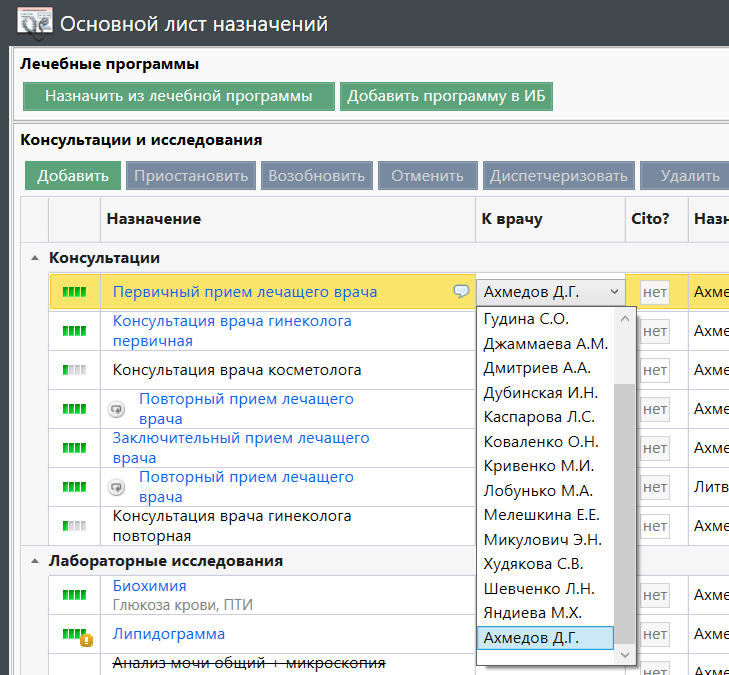Viewport: 729px width, 675px height.
Task: Collapse the Консультации group
Action: click(x=35, y=258)
